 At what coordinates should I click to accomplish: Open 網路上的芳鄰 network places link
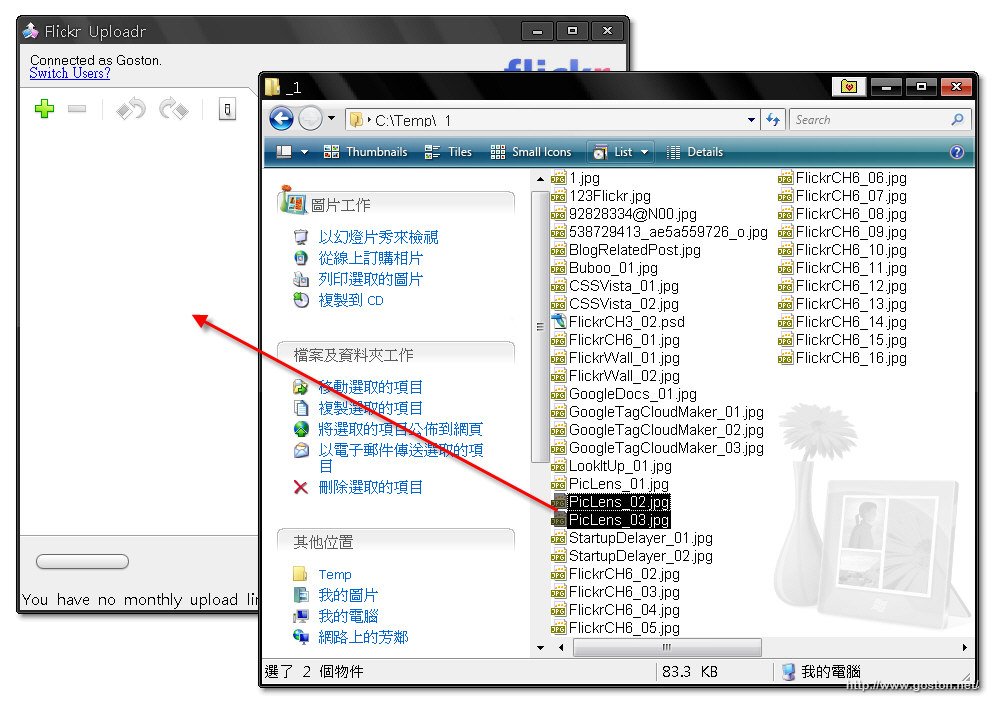click(x=363, y=637)
